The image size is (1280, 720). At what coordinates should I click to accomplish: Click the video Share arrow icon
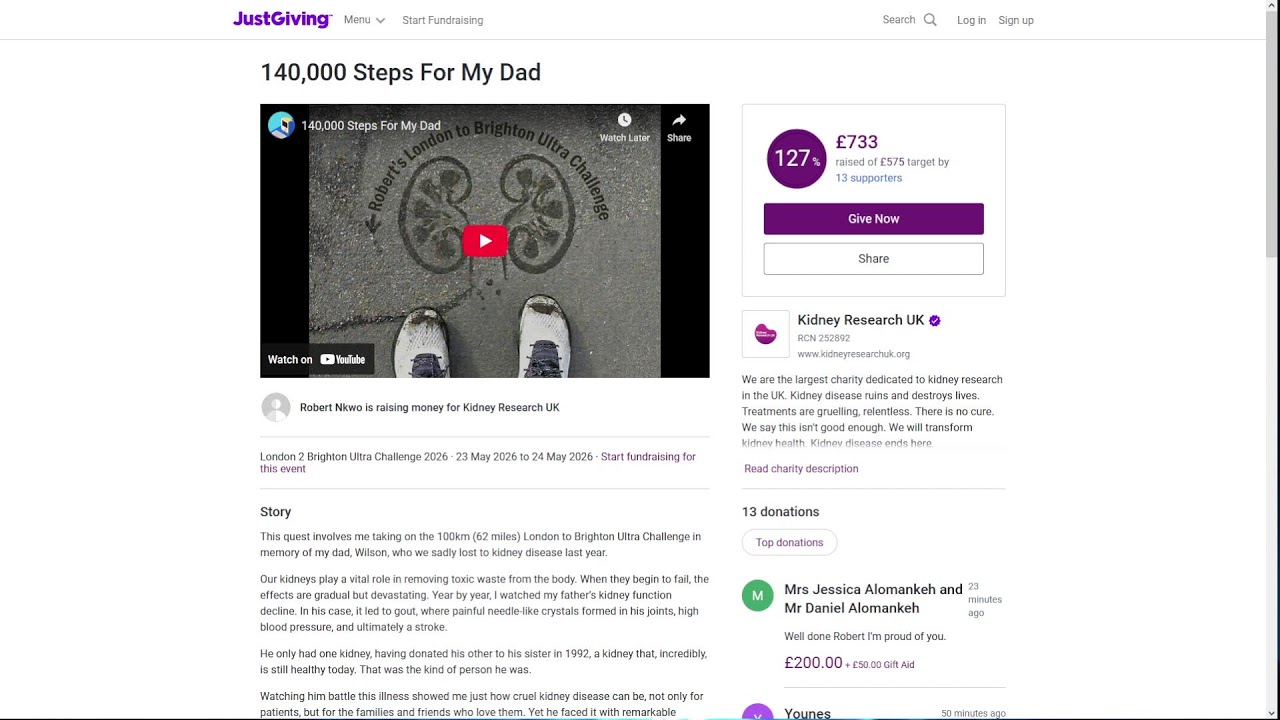679,120
